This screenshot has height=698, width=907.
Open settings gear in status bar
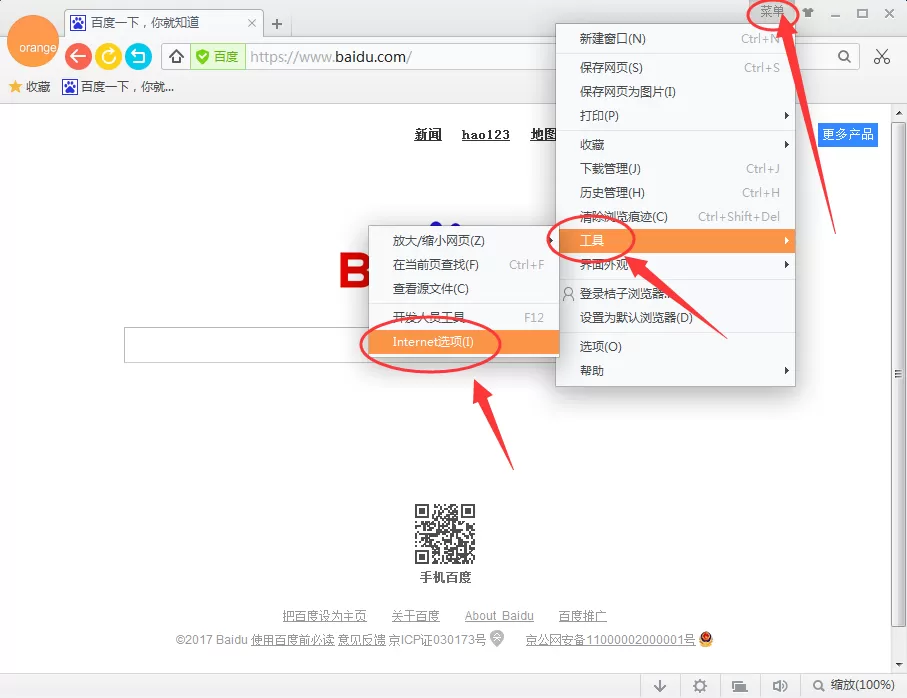pyautogui.click(x=700, y=686)
